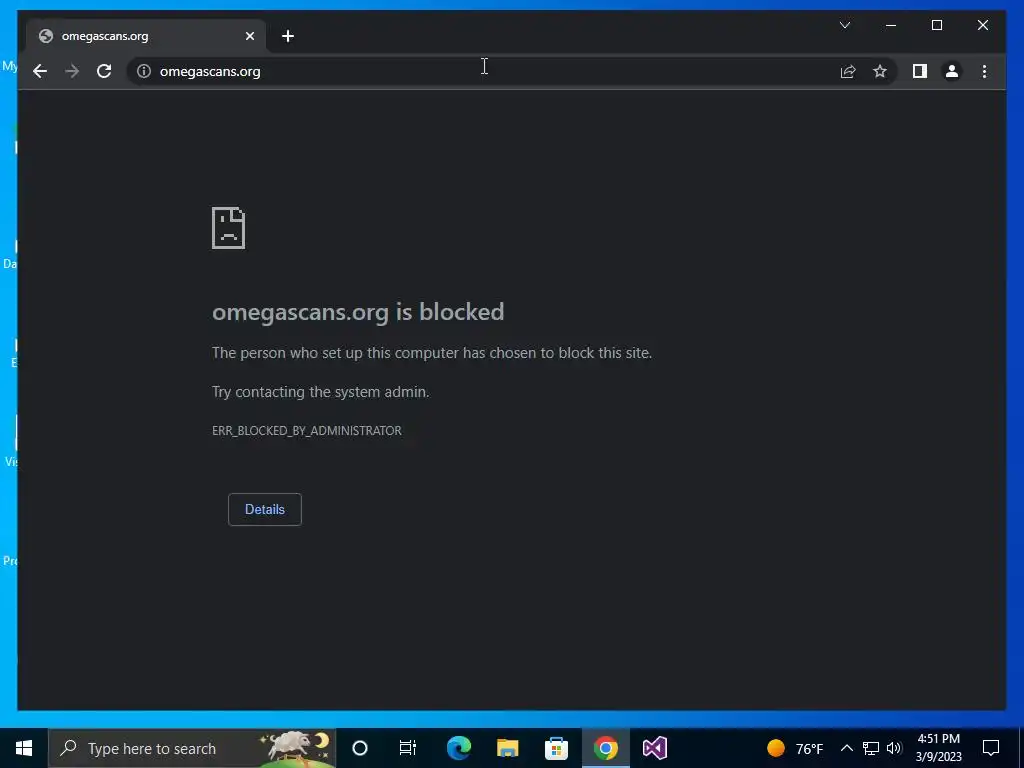Click "omegascans.org is blocked" heading
This screenshot has height=768, width=1024.
pos(358,312)
